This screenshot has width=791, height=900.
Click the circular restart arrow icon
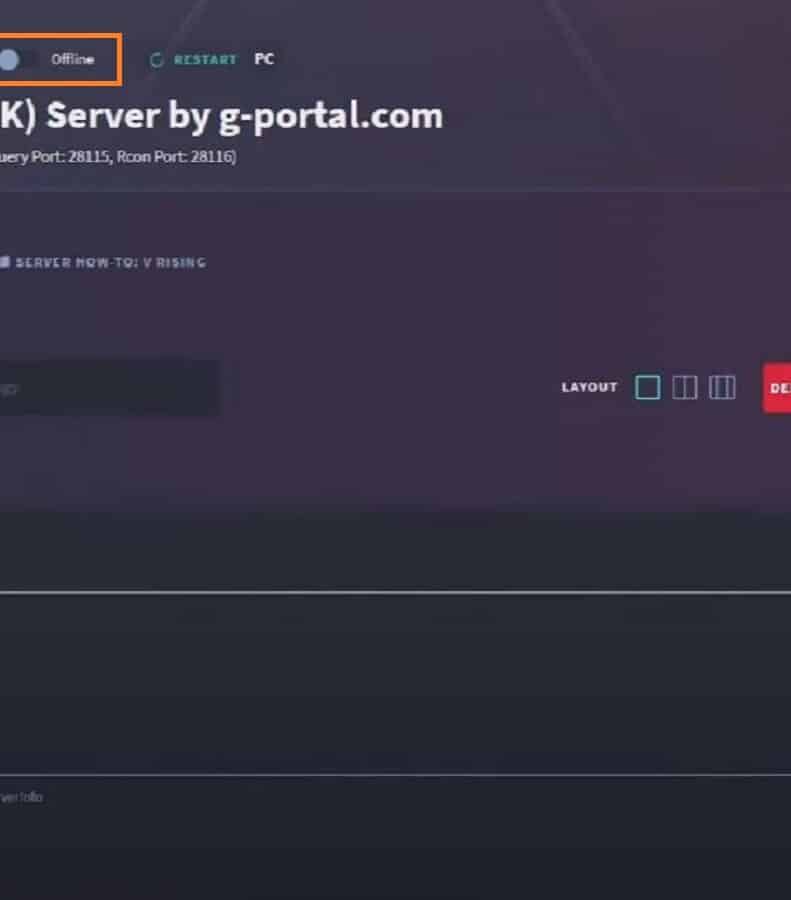click(x=156, y=60)
